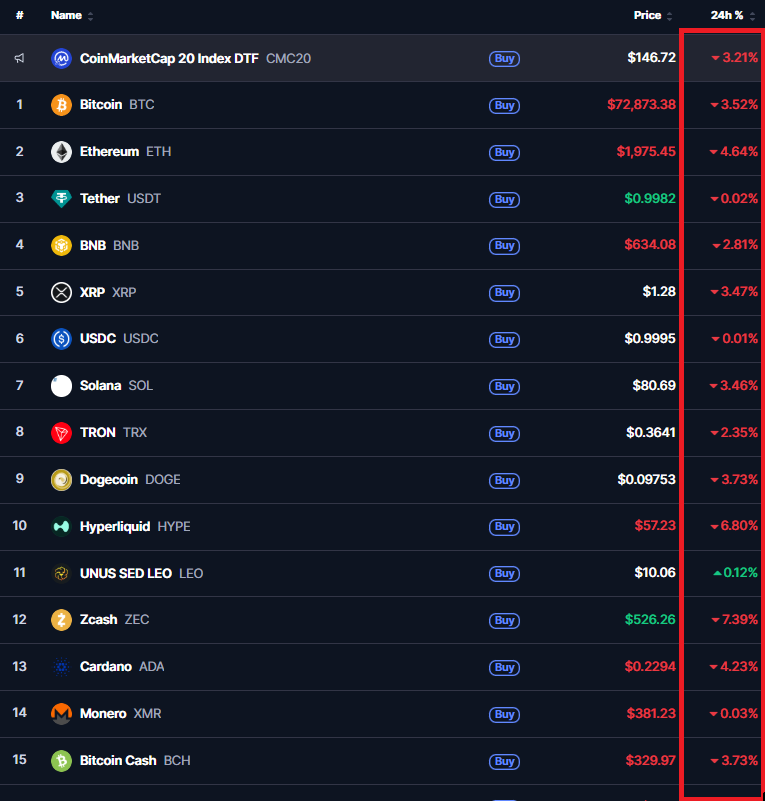Click the Tether coin logo
The width and height of the screenshot is (765, 801).
click(x=61, y=199)
